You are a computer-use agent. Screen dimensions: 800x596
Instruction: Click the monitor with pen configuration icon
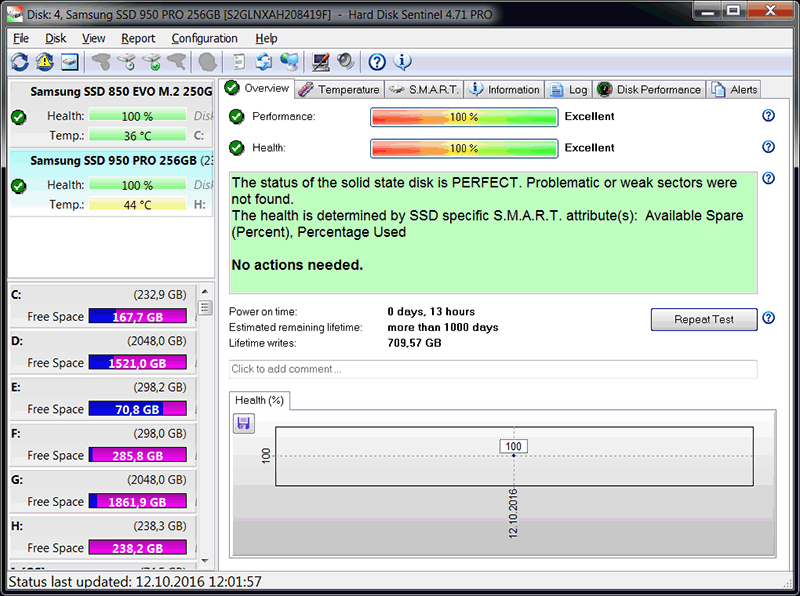click(320, 62)
